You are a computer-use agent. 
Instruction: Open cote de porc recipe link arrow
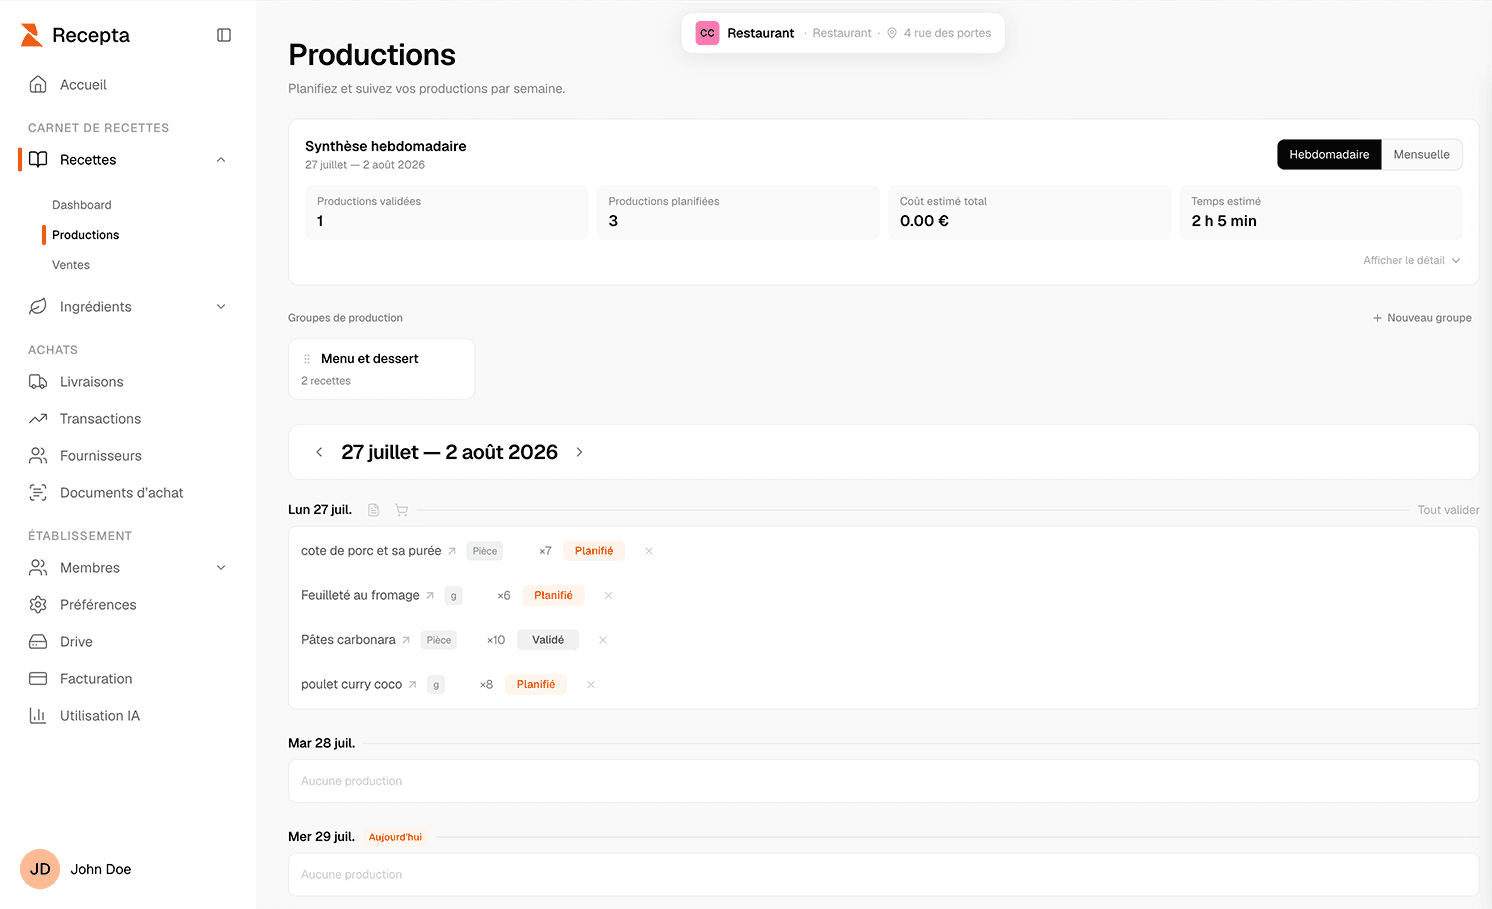452,551
